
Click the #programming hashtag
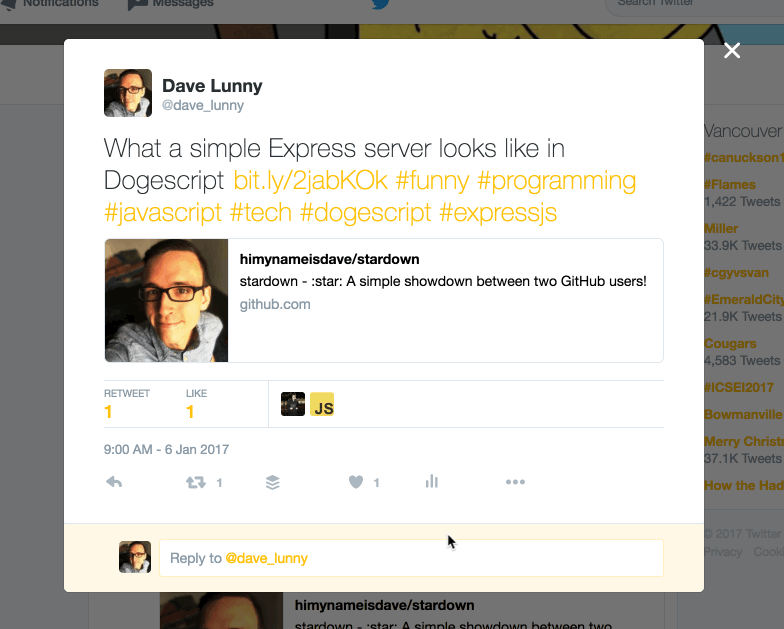coord(556,181)
